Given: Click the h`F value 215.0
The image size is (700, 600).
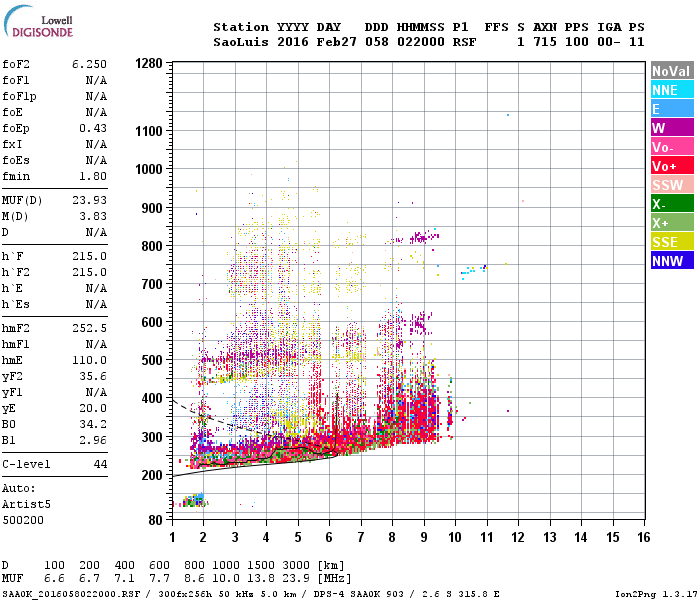Looking at the screenshot, I should [x=89, y=256].
